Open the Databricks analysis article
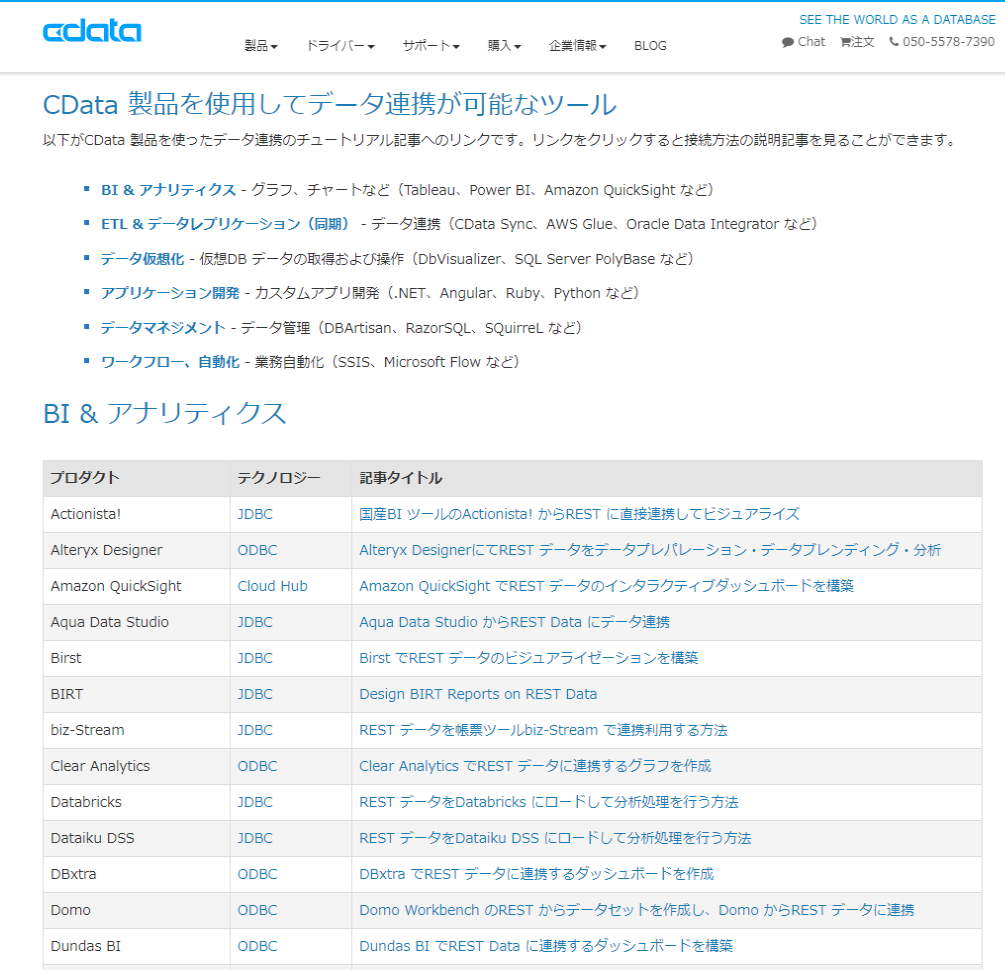The width and height of the screenshot is (1005, 970). [x=549, y=802]
